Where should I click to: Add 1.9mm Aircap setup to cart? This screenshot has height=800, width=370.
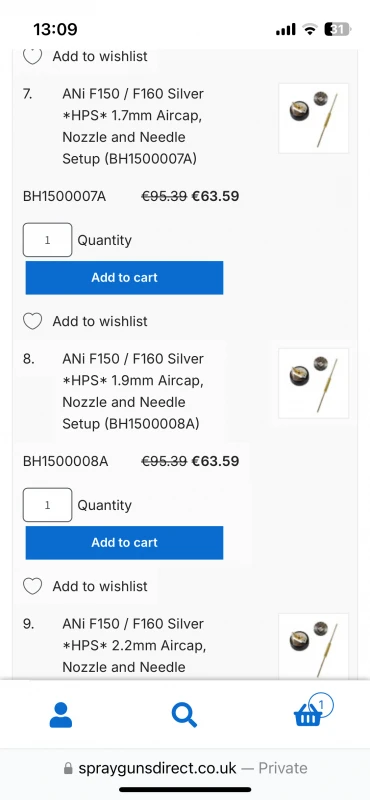125,542
